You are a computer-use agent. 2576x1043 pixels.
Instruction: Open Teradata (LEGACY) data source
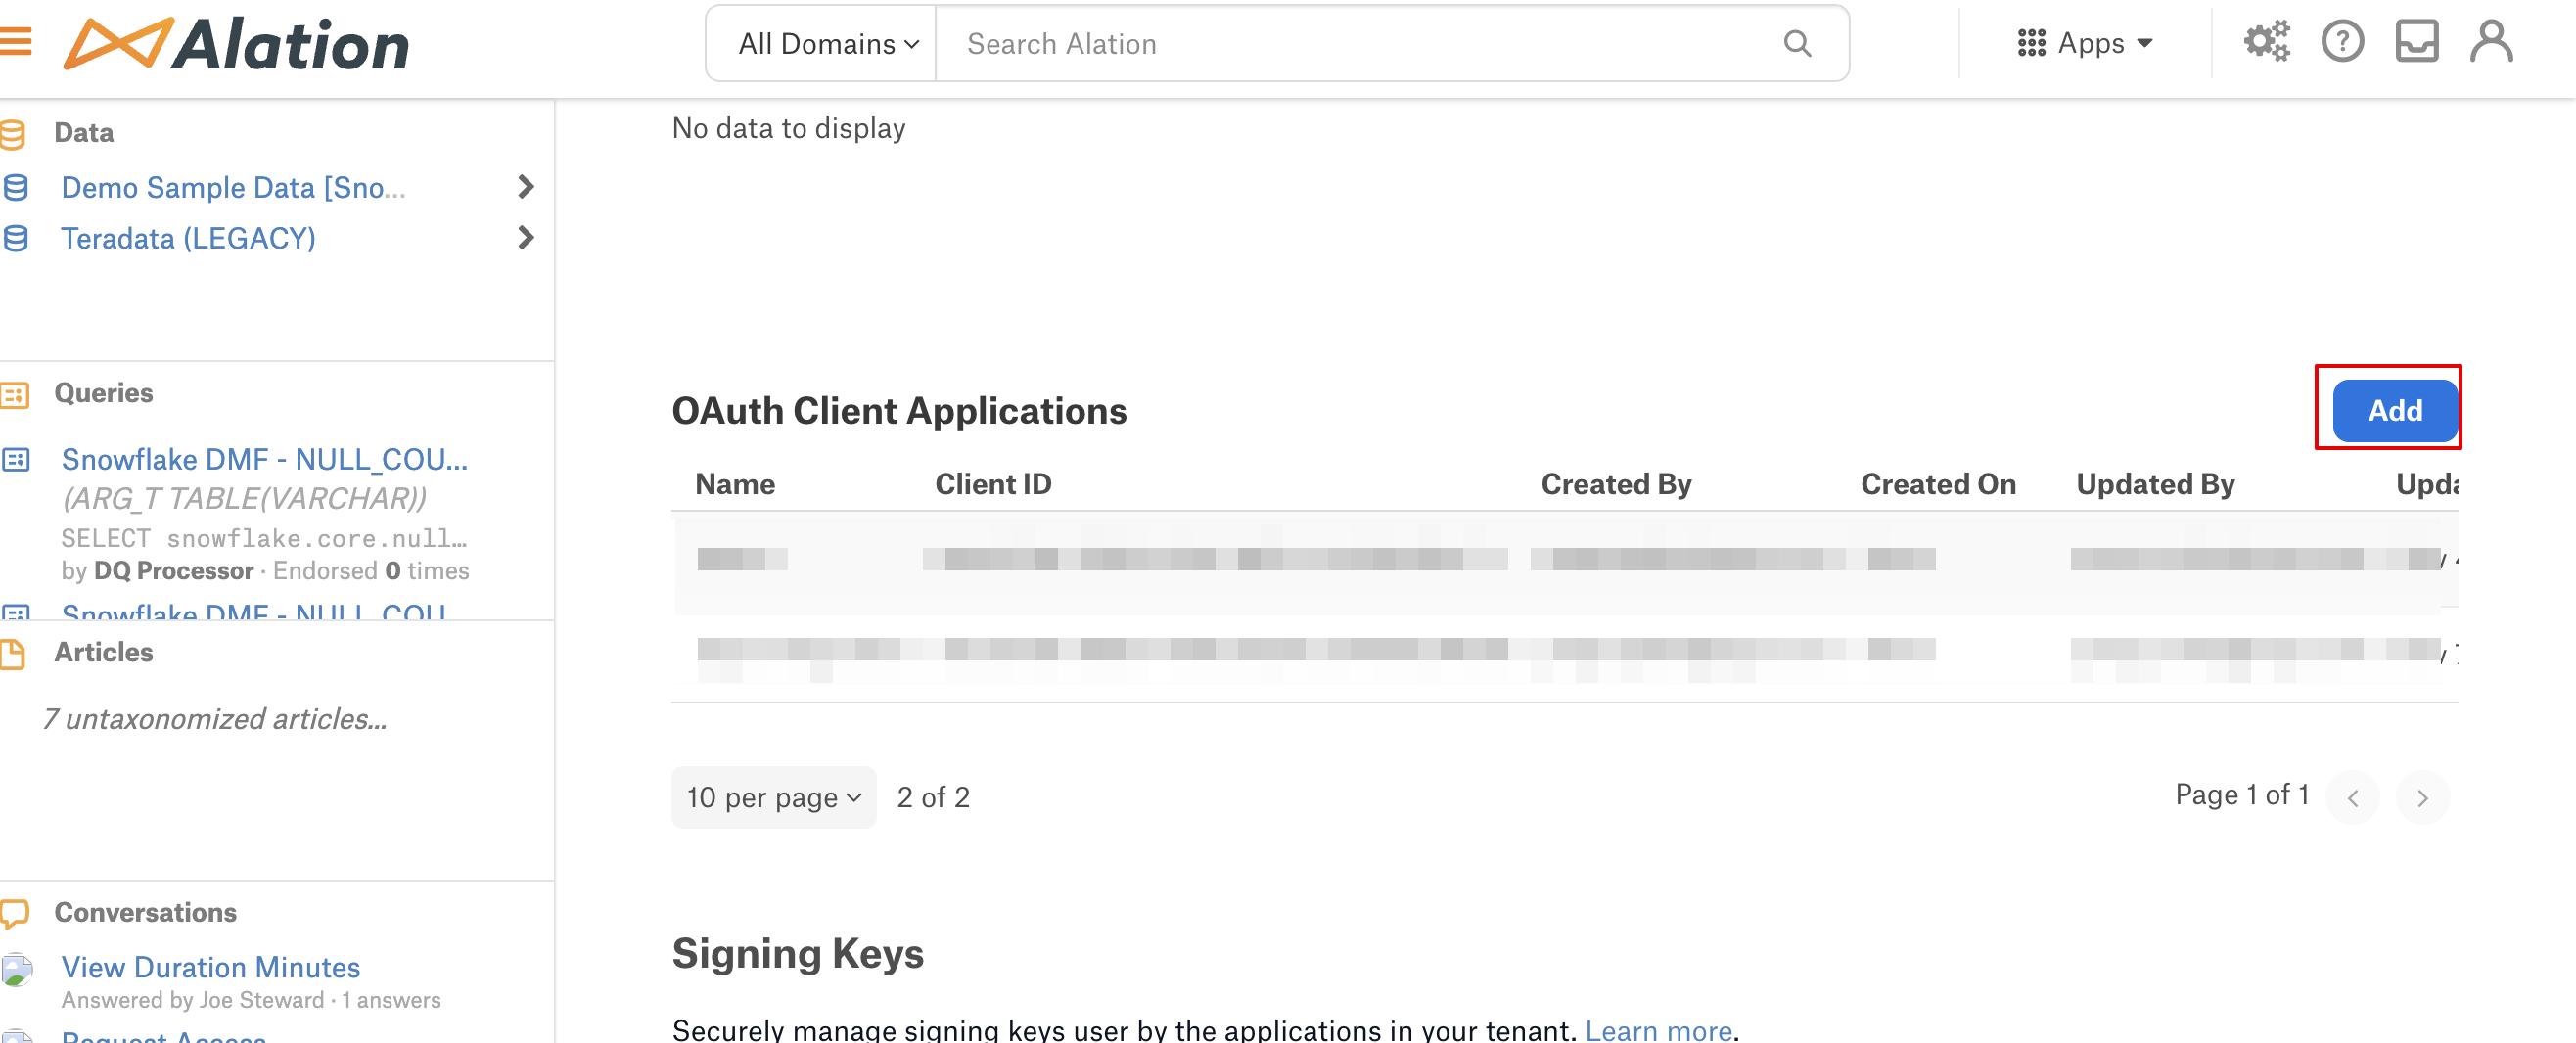pos(188,238)
